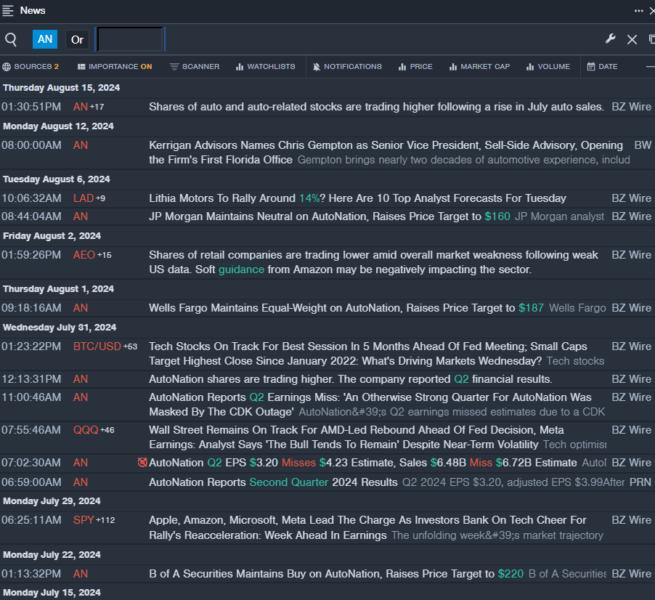Open Wells Fargo Maintains Equal-Weight headline
This screenshot has height=600, width=655.
[346, 308]
